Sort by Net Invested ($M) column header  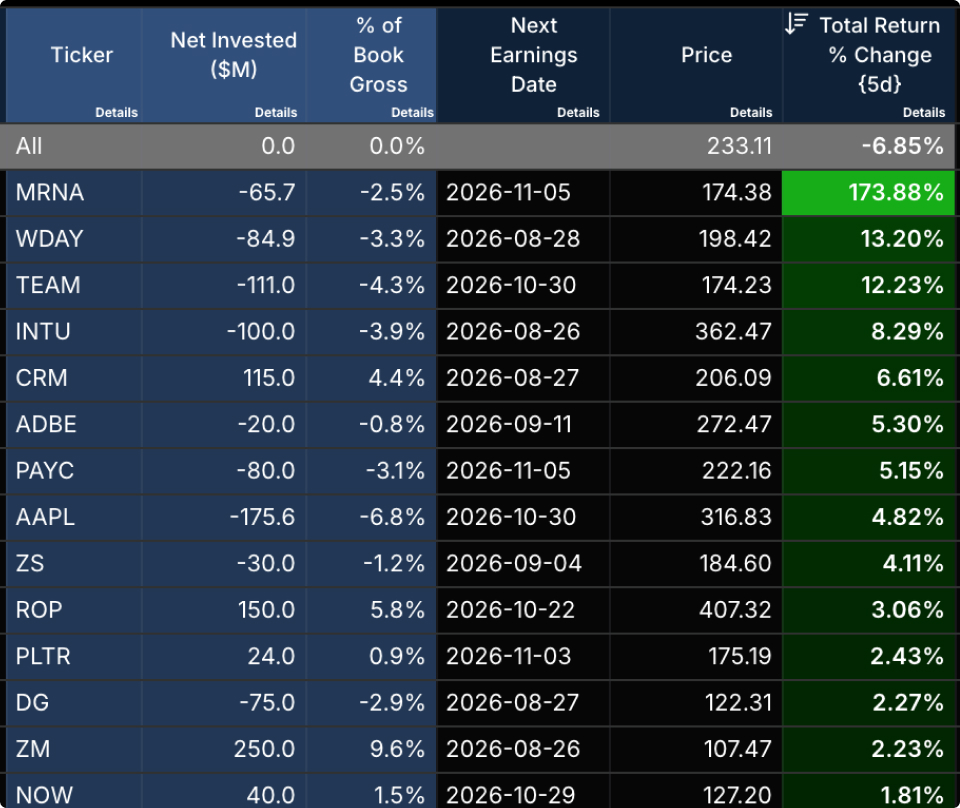pos(233,55)
